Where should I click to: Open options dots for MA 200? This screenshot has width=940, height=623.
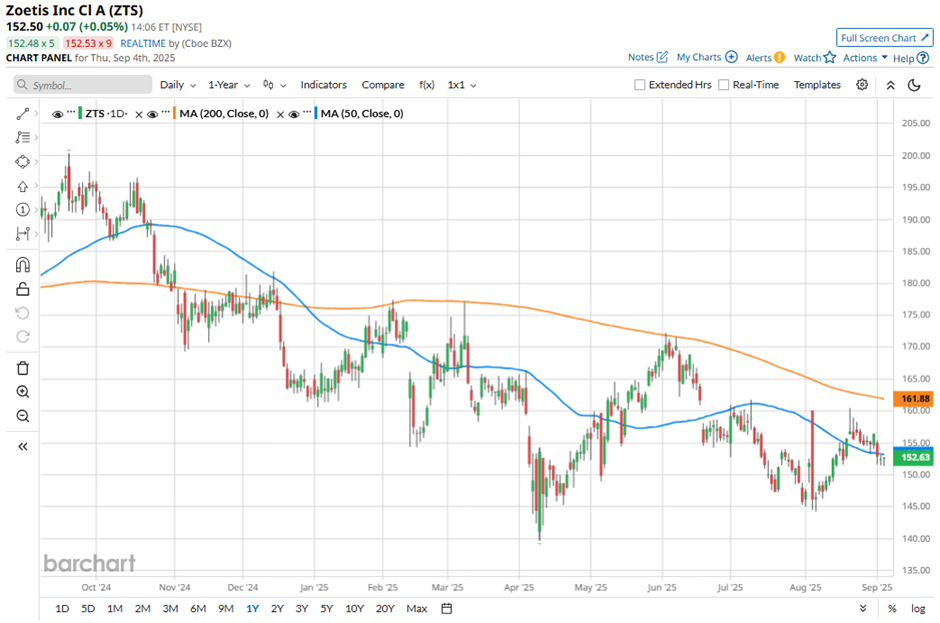pyautogui.click(x=165, y=112)
